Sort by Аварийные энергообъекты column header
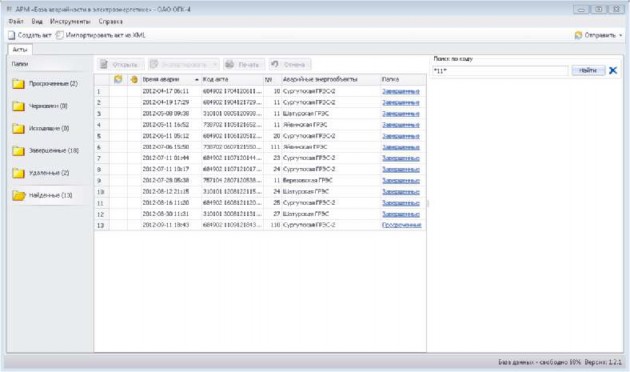 pos(331,80)
